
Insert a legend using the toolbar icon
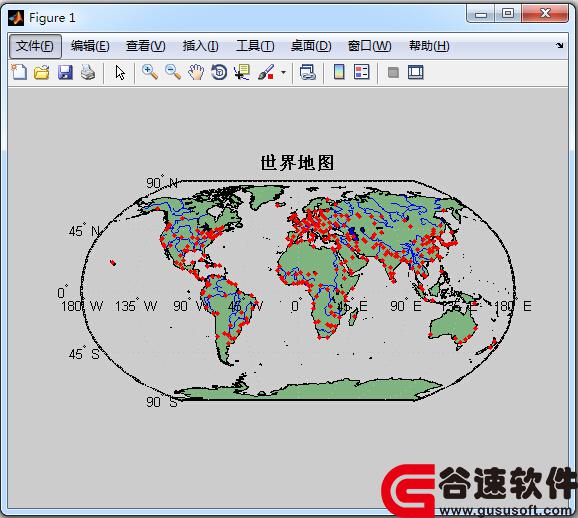click(362, 72)
